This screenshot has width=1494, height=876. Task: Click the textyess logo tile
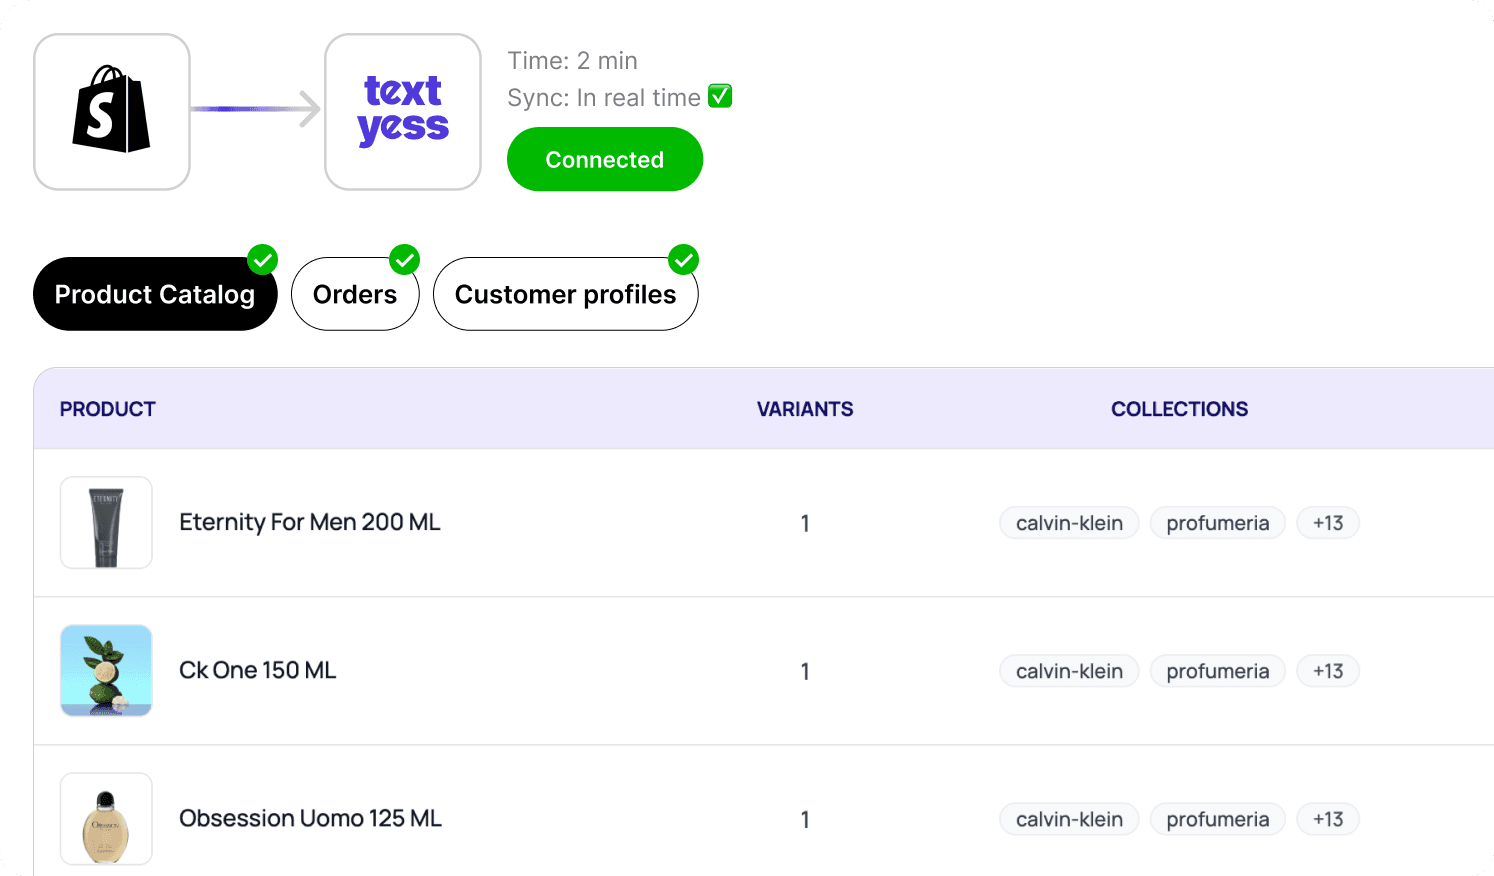click(403, 111)
